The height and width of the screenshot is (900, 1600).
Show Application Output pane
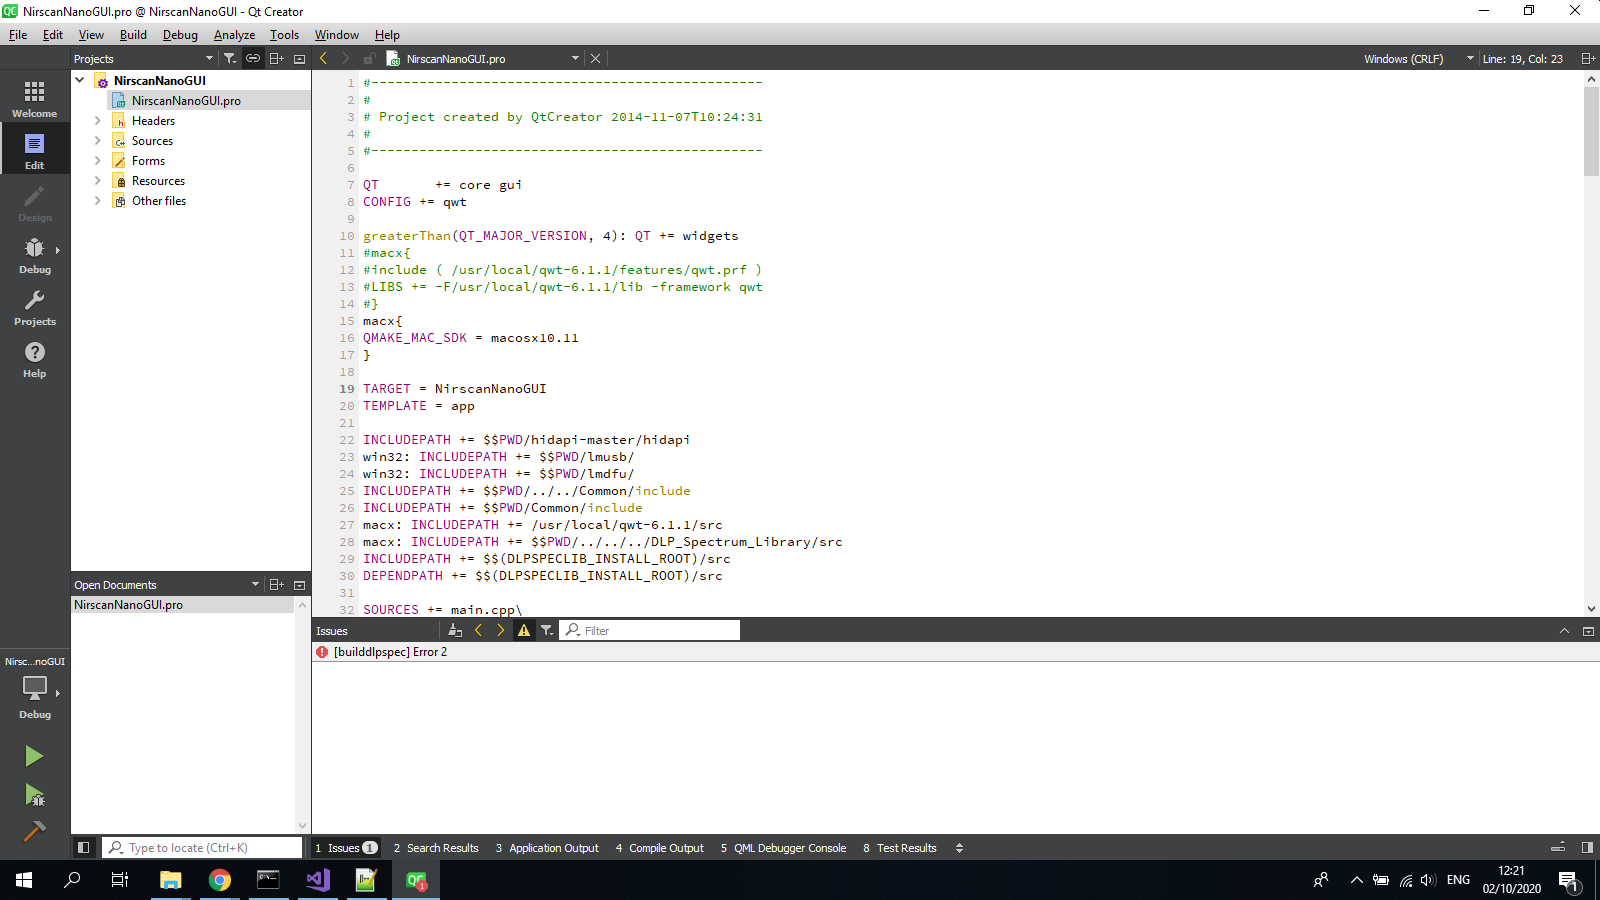click(547, 847)
